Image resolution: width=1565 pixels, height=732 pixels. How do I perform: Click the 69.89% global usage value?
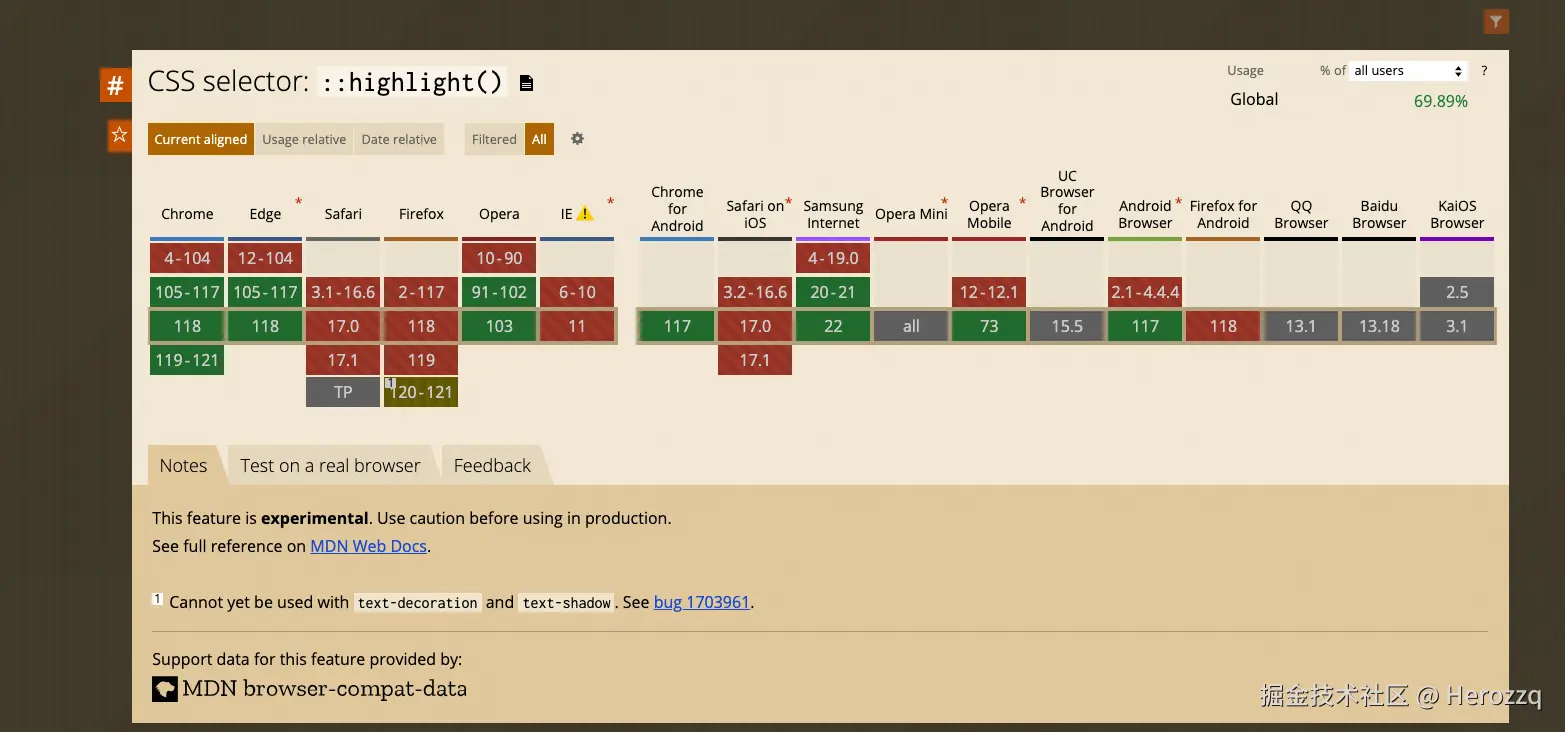coord(1440,101)
